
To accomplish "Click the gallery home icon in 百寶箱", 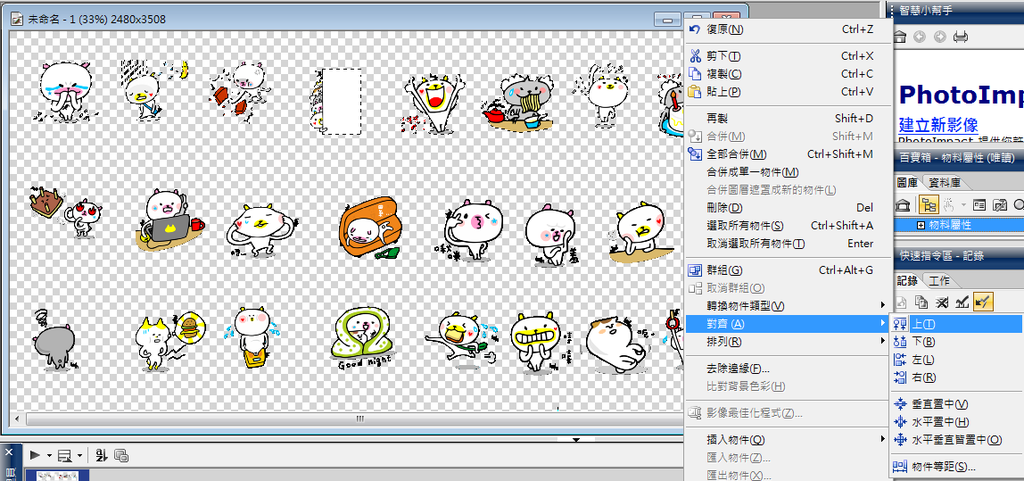I will tap(902, 204).
